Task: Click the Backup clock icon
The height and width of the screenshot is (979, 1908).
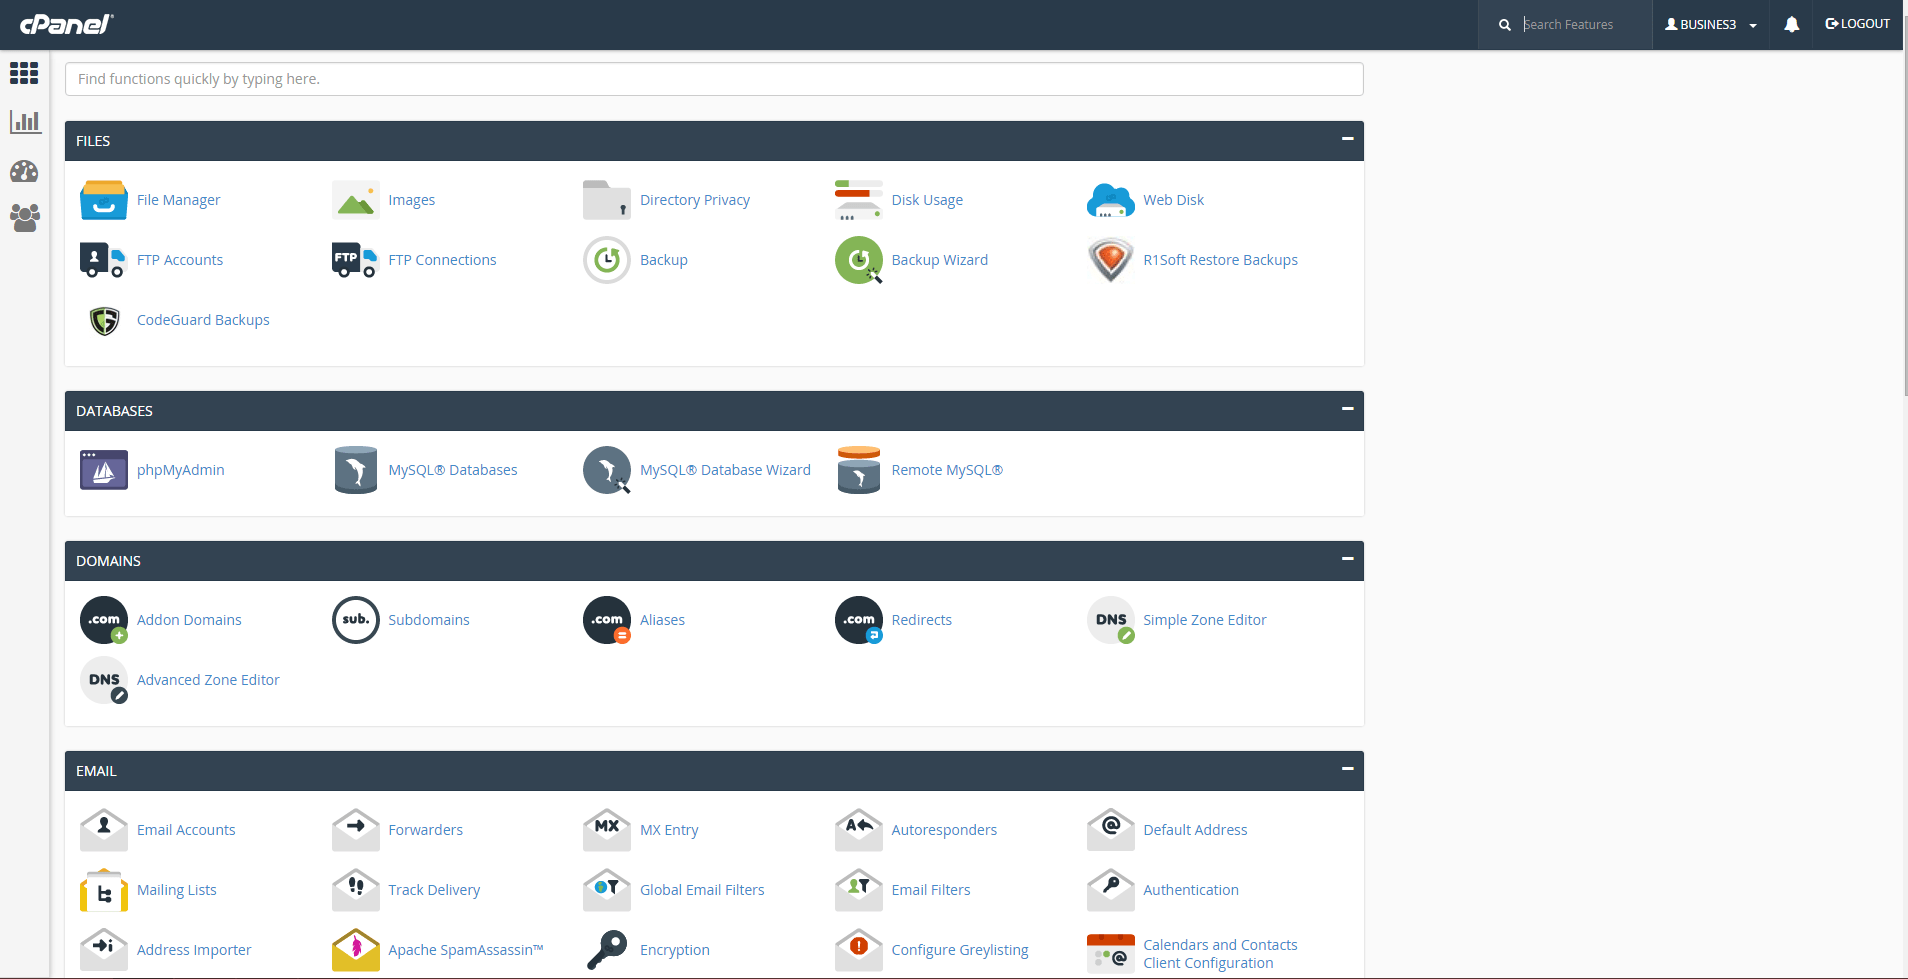Action: (x=607, y=260)
